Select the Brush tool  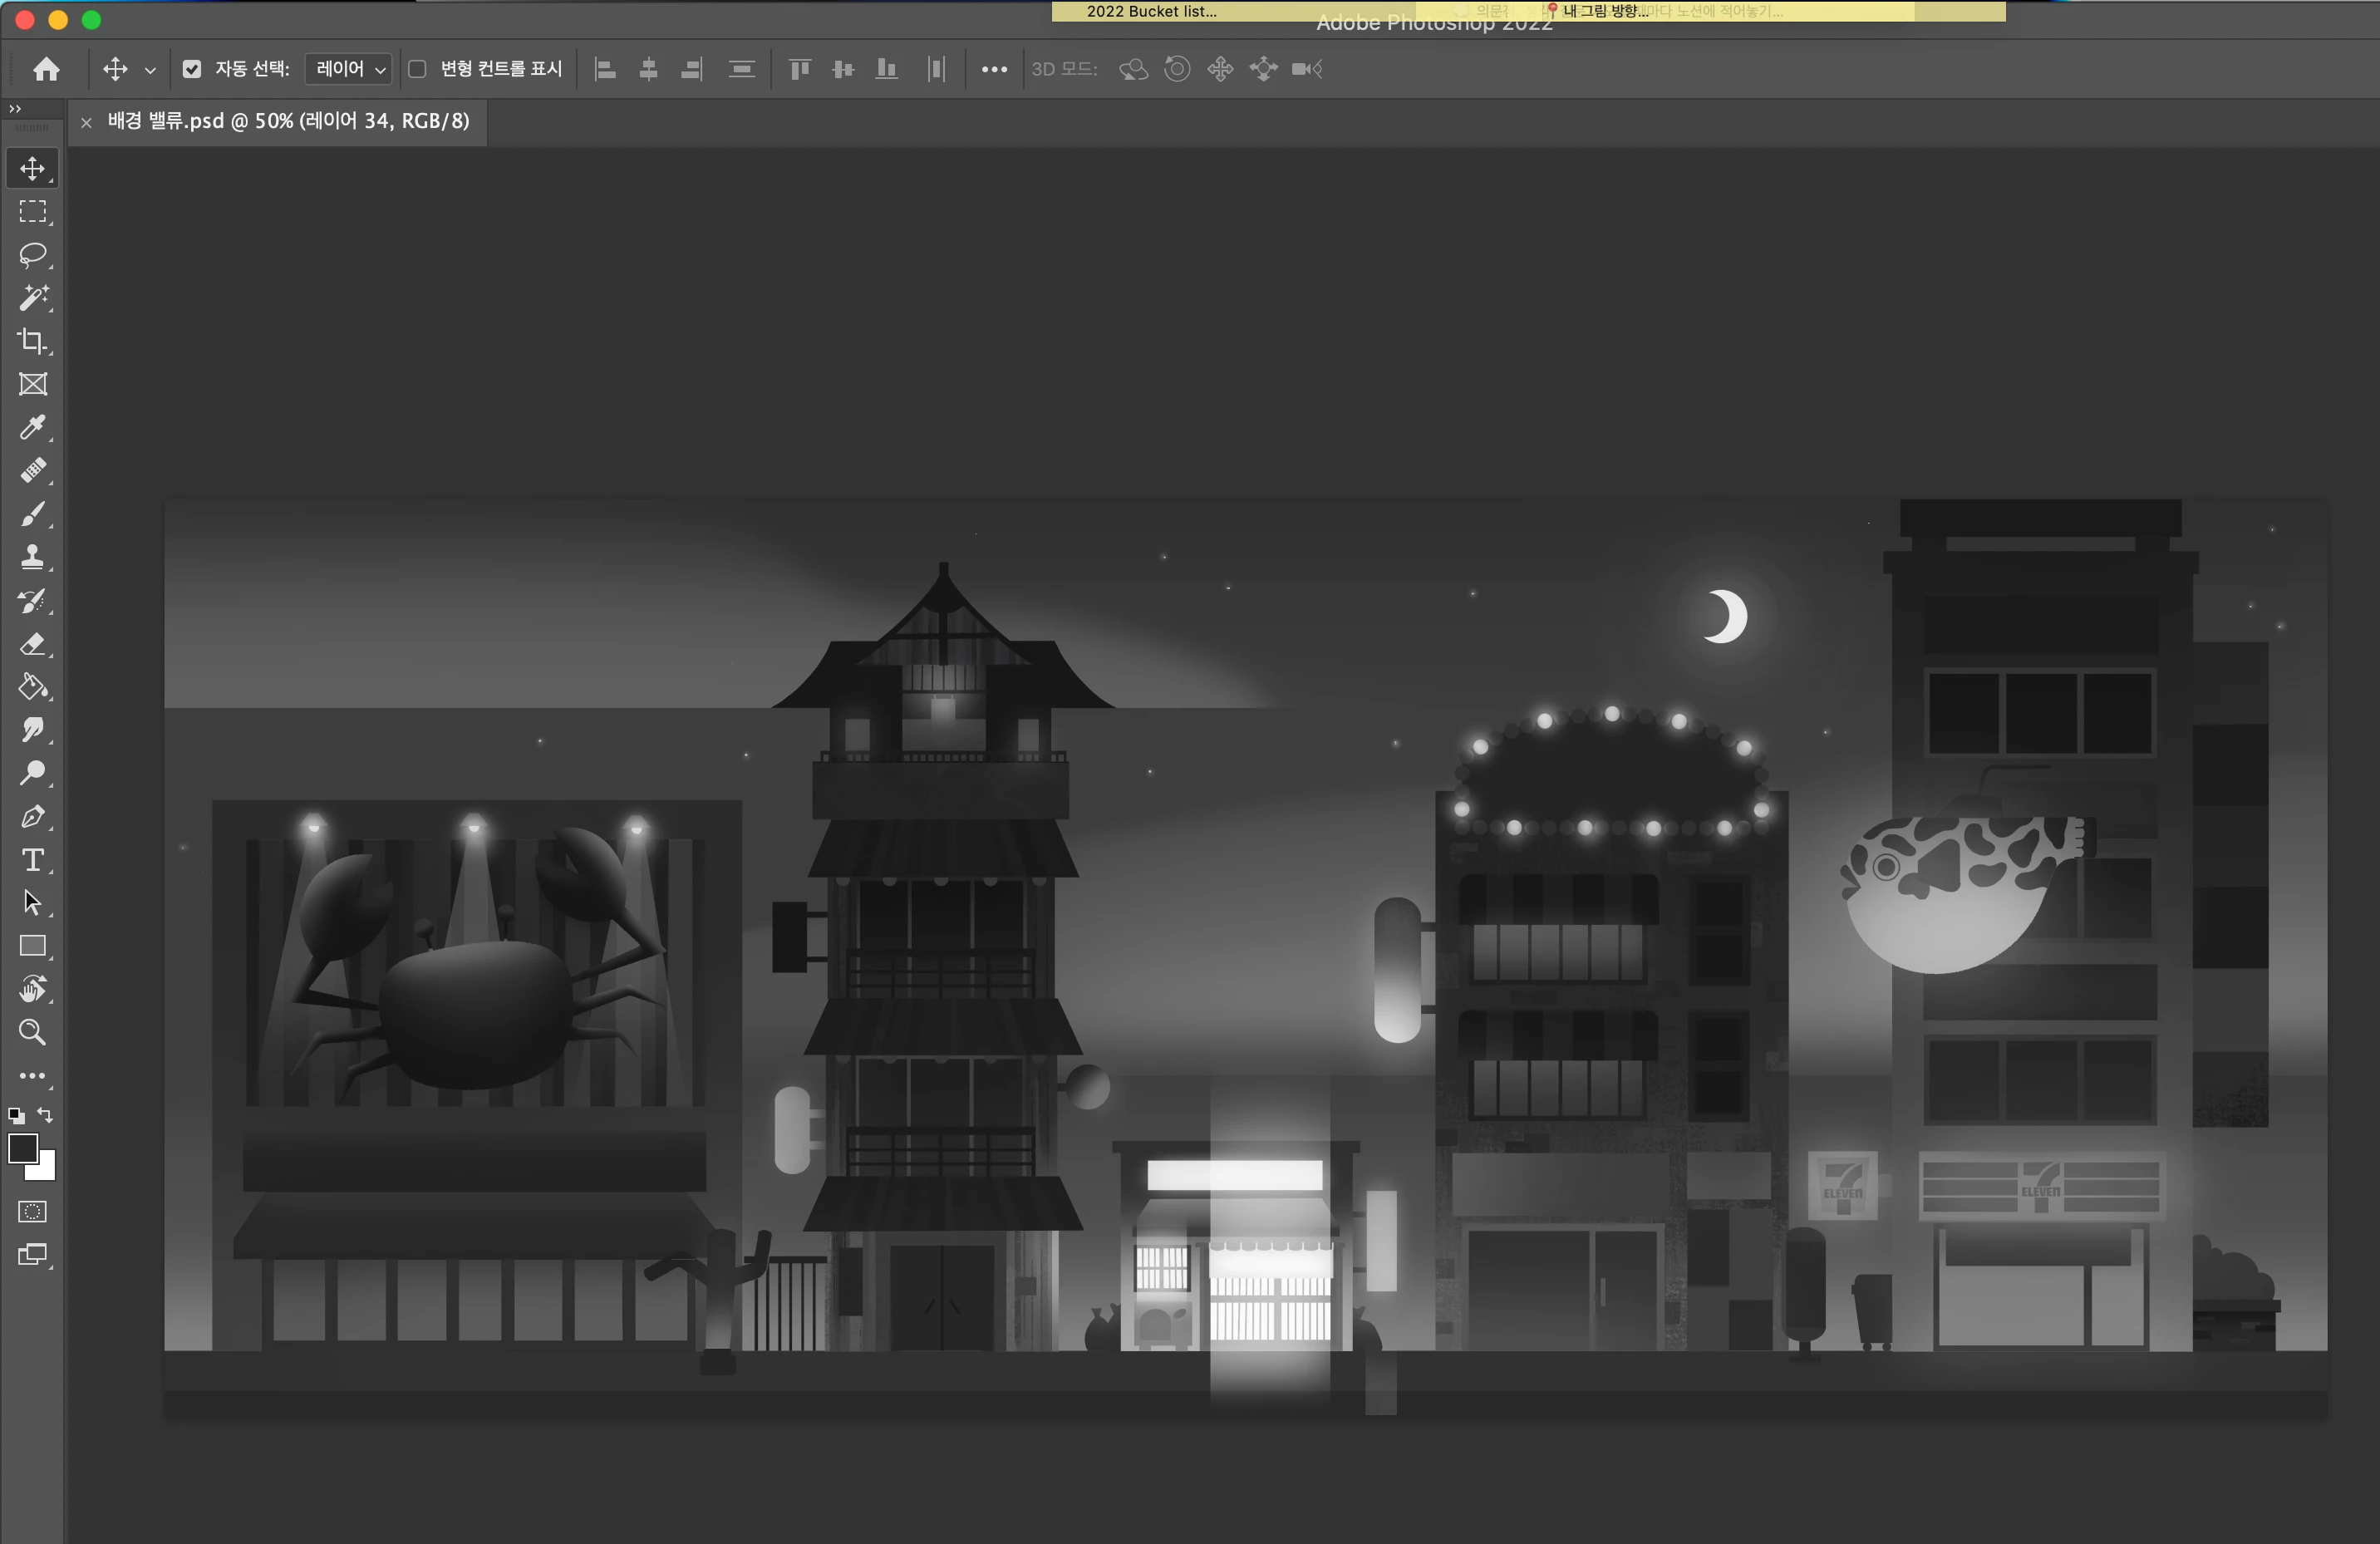(32, 514)
